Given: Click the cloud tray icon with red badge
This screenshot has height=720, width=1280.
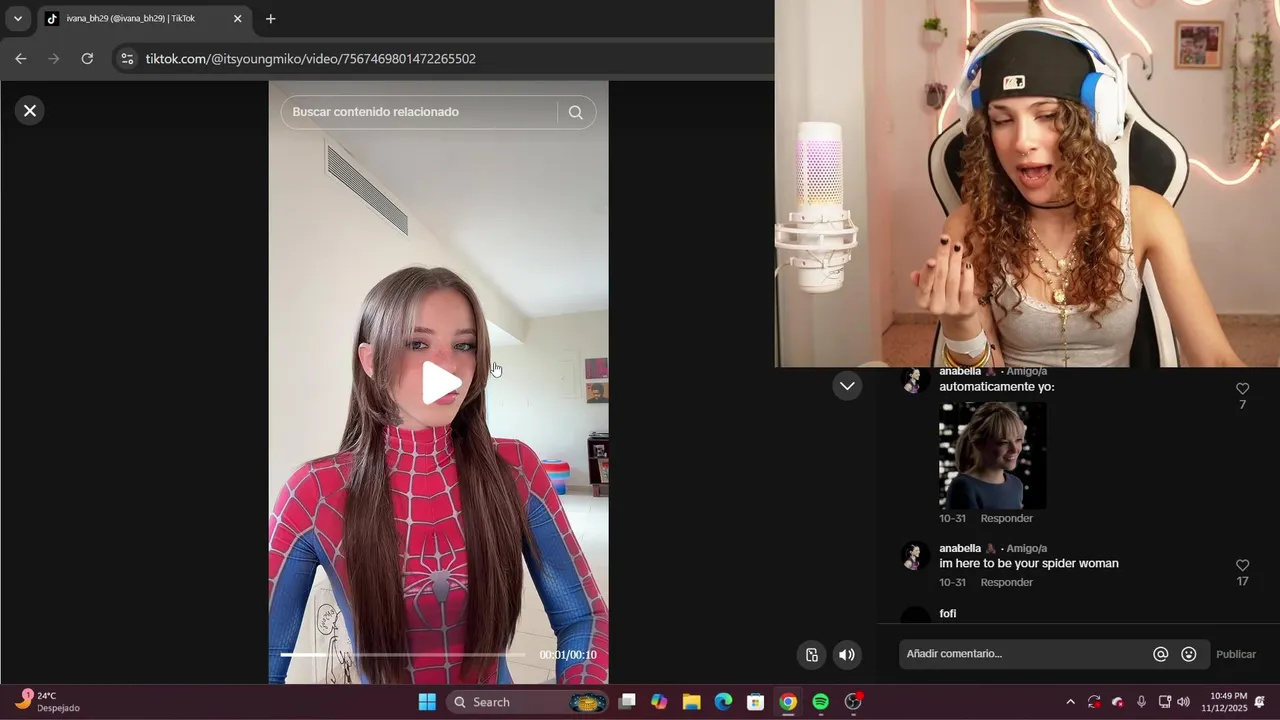Looking at the screenshot, I should (x=1118, y=702).
